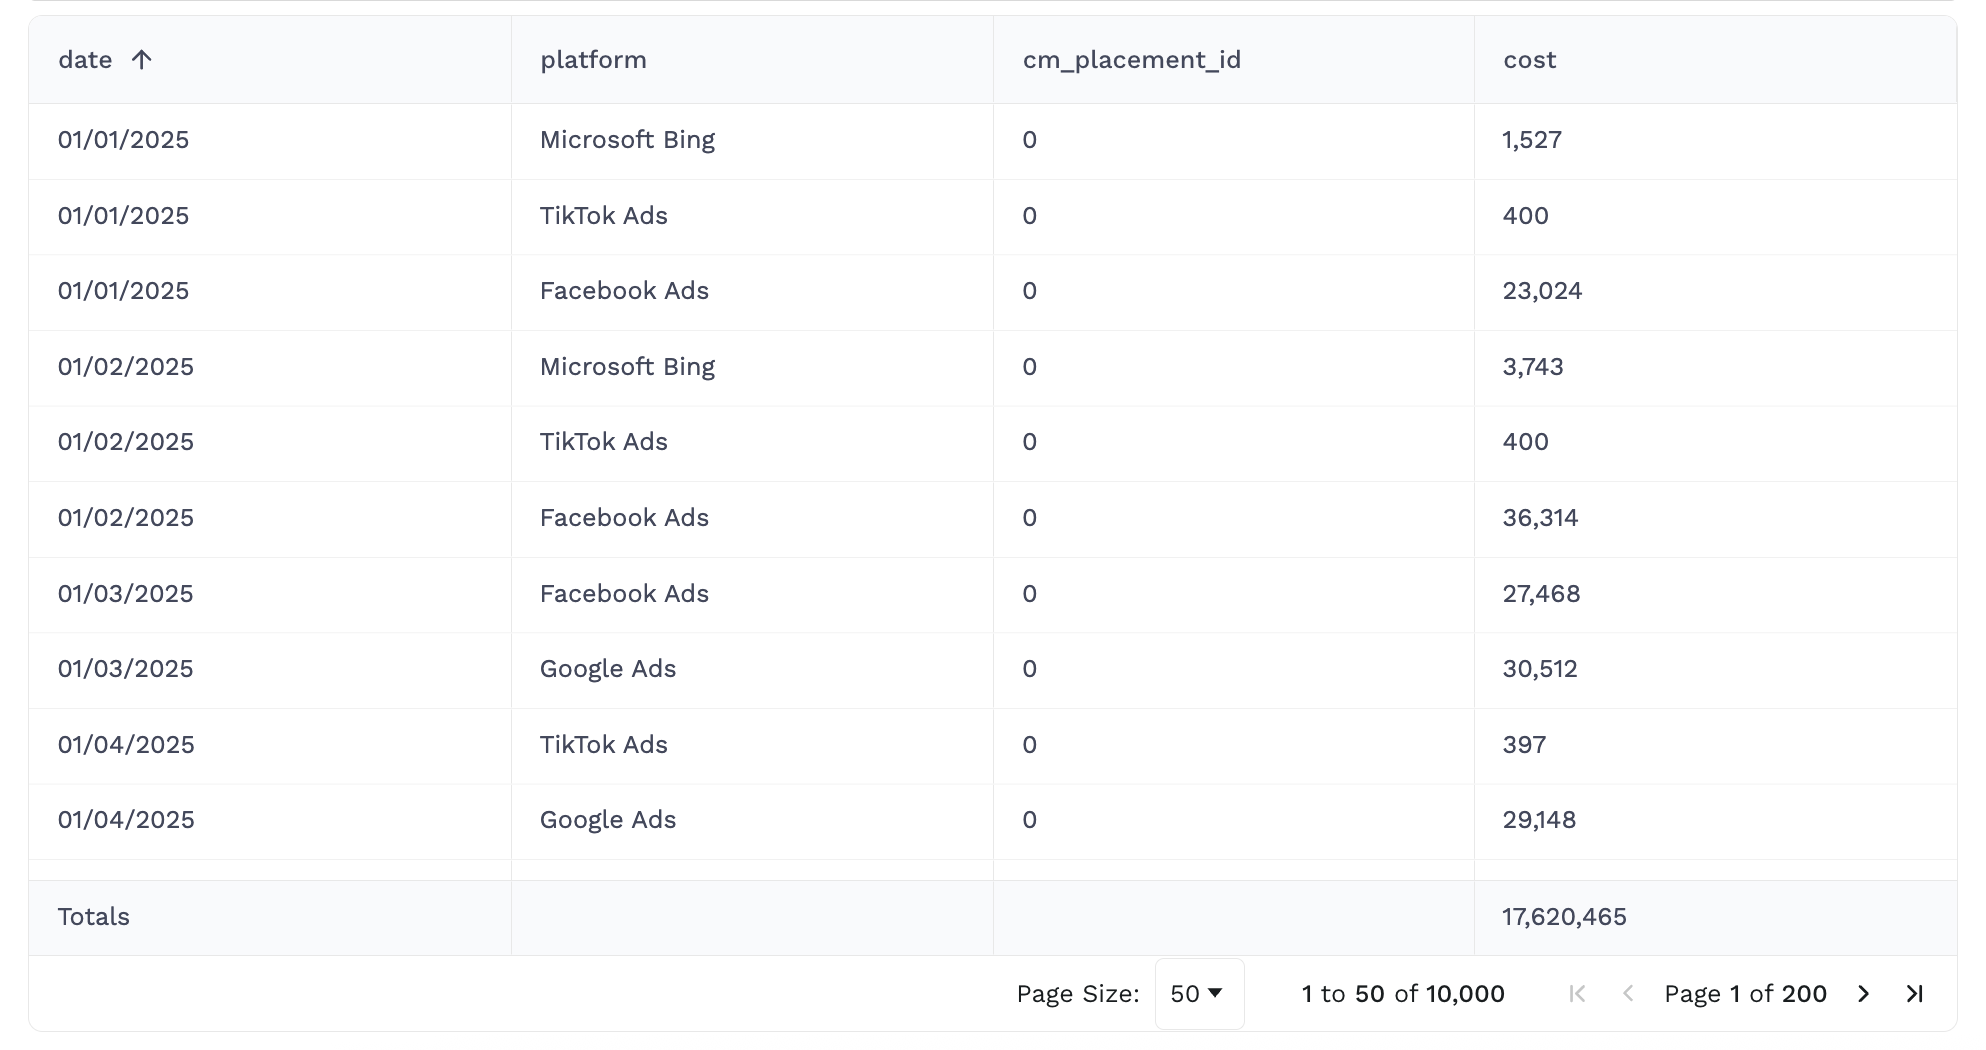Jump to the last page
The height and width of the screenshot is (1050, 1986).
pos(1916,994)
